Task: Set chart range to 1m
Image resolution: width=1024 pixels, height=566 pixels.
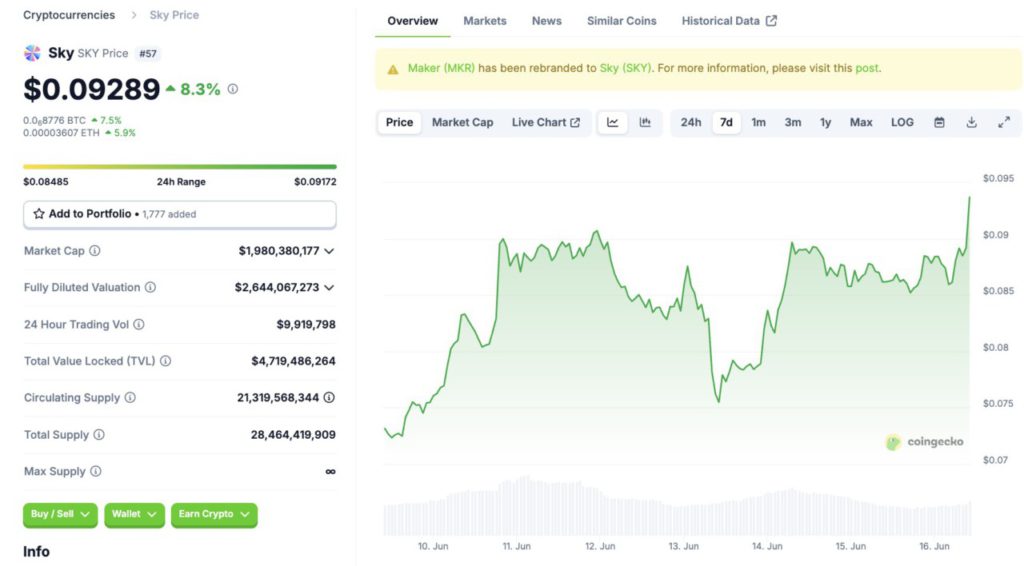Action: pos(758,122)
